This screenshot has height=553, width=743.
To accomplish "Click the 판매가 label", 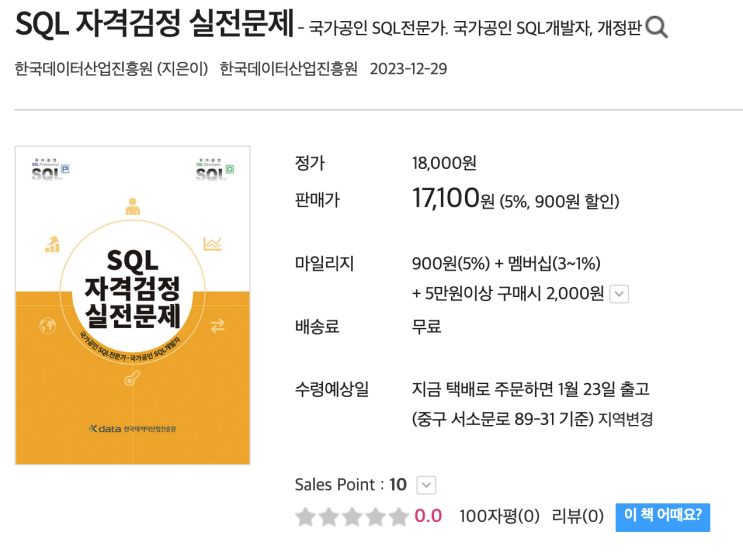I will (317, 200).
